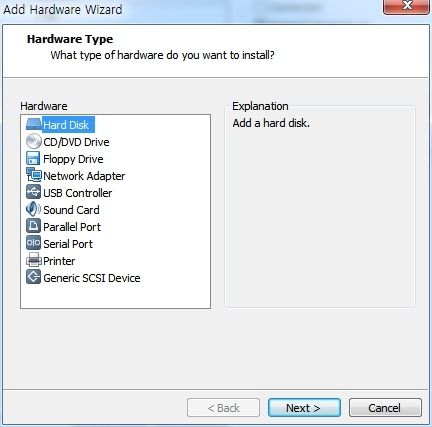Viewport: 432px width, 427px height.
Task: Choose CD/DVD Drive from hardware list
Action: (x=76, y=142)
